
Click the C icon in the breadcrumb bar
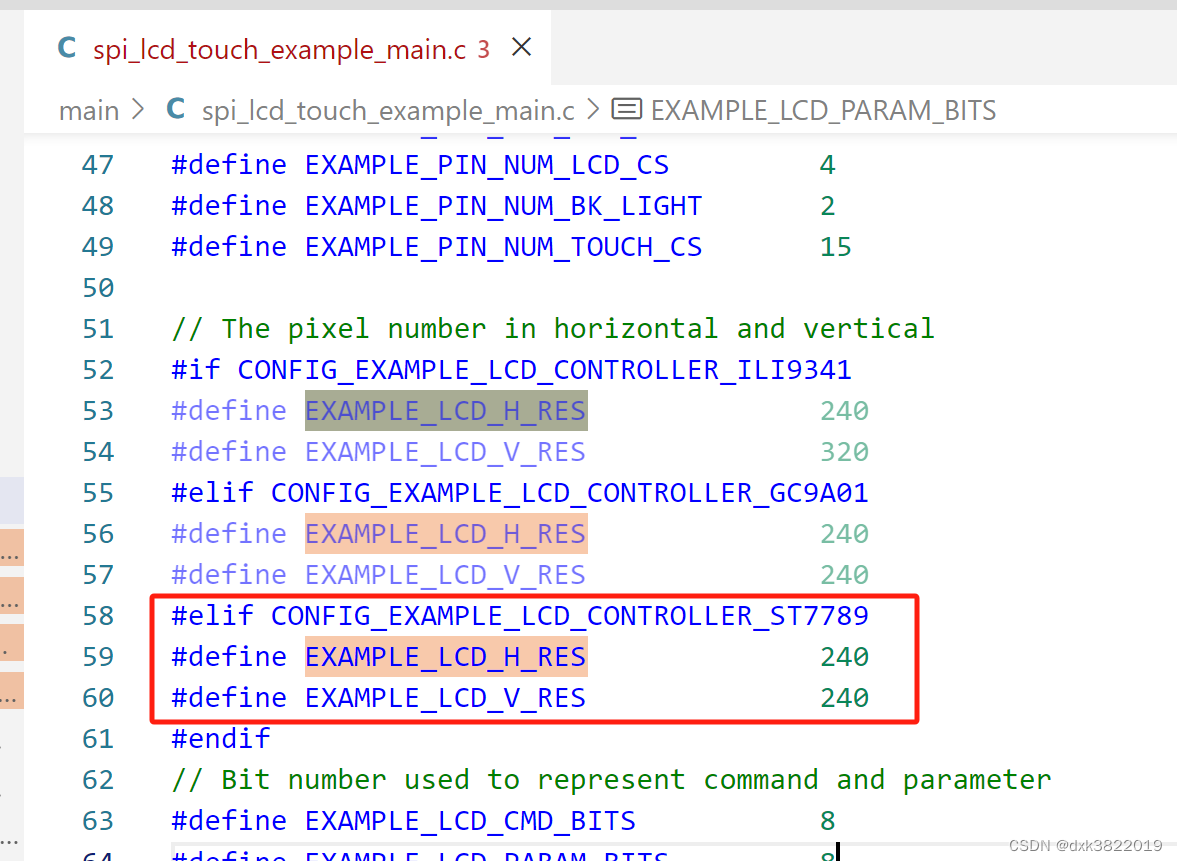click(x=175, y=110)
